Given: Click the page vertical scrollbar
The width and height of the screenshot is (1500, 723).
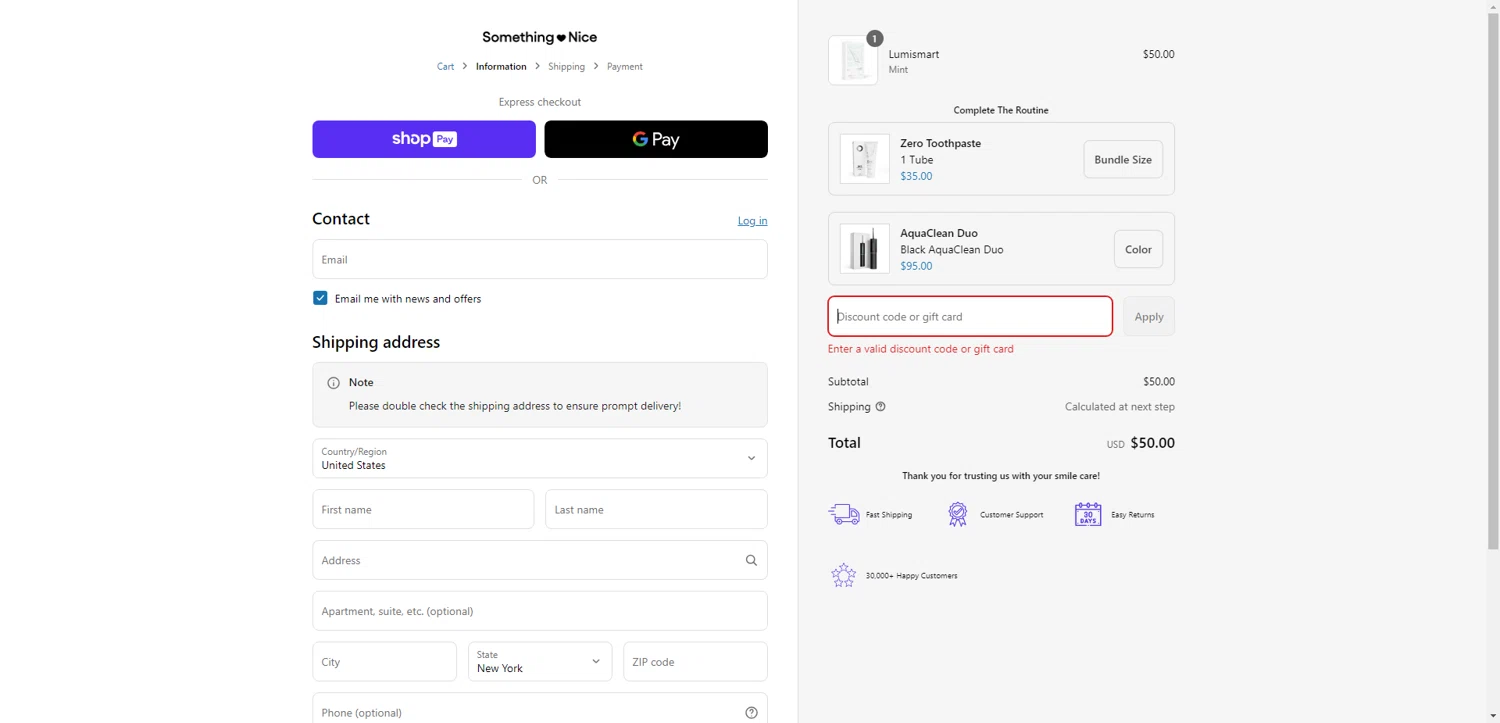Looking at the screenshot, I should coord(1493,280).
